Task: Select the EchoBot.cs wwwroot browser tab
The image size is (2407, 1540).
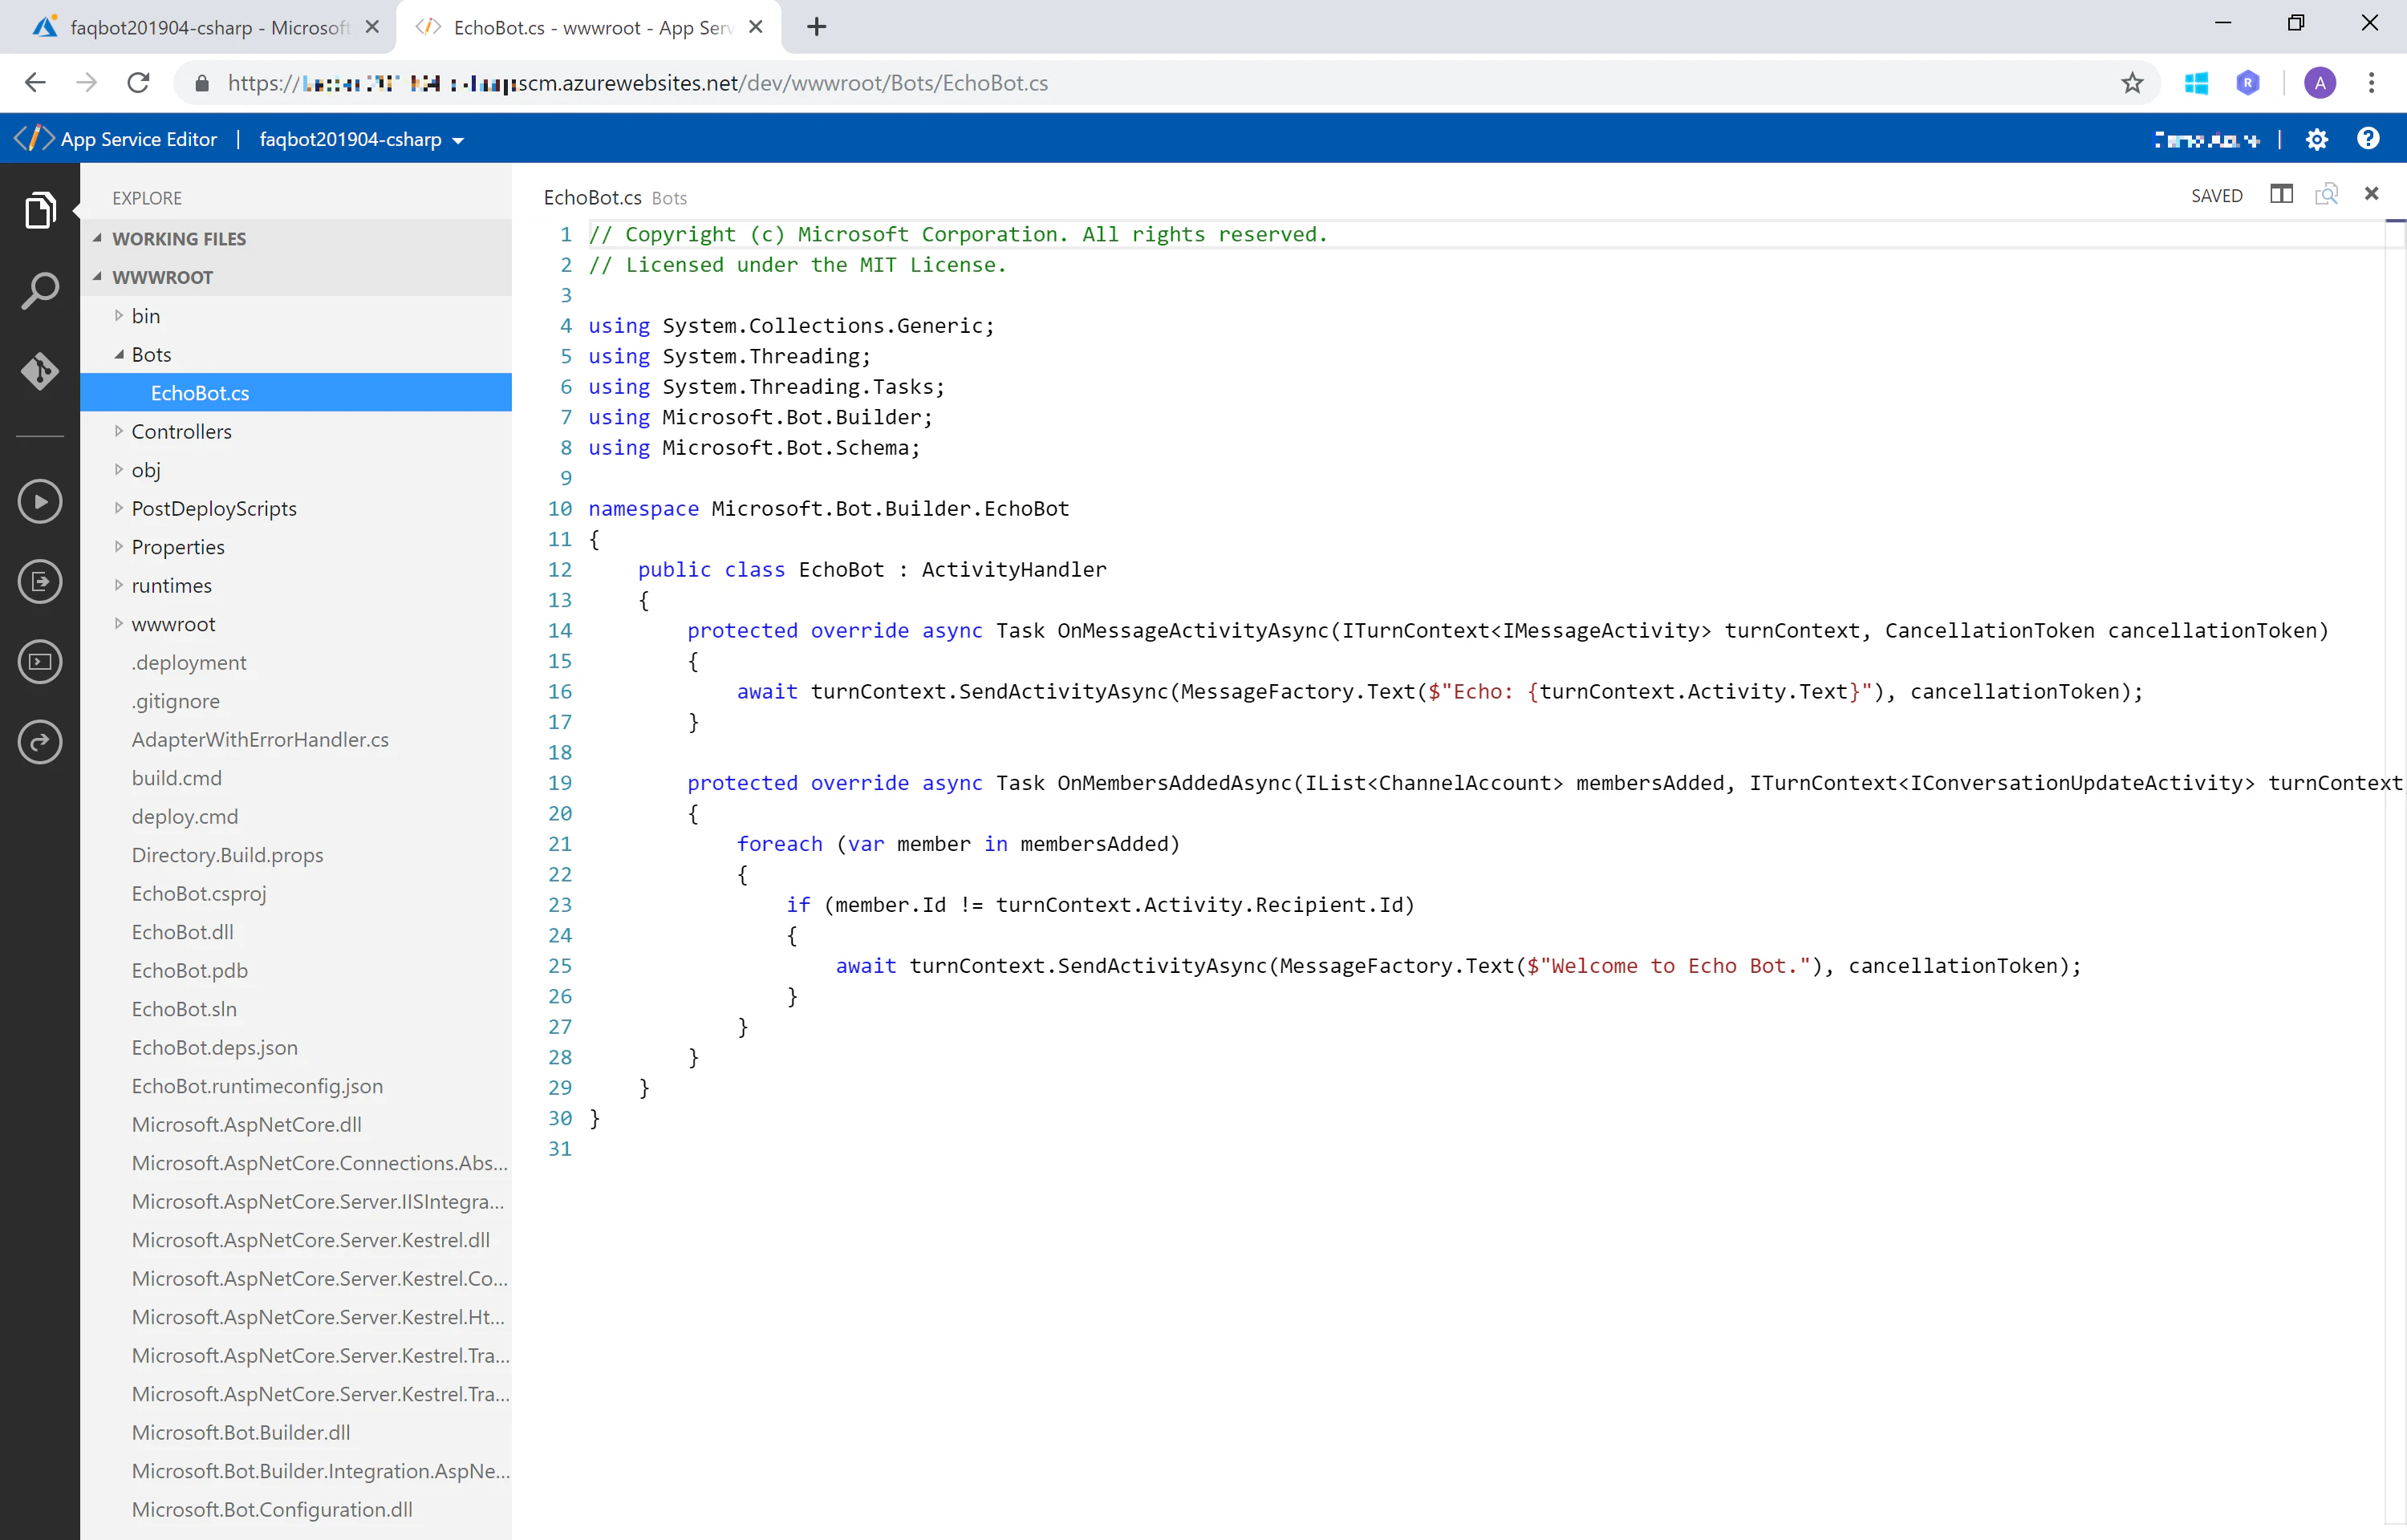Action: 590,27
